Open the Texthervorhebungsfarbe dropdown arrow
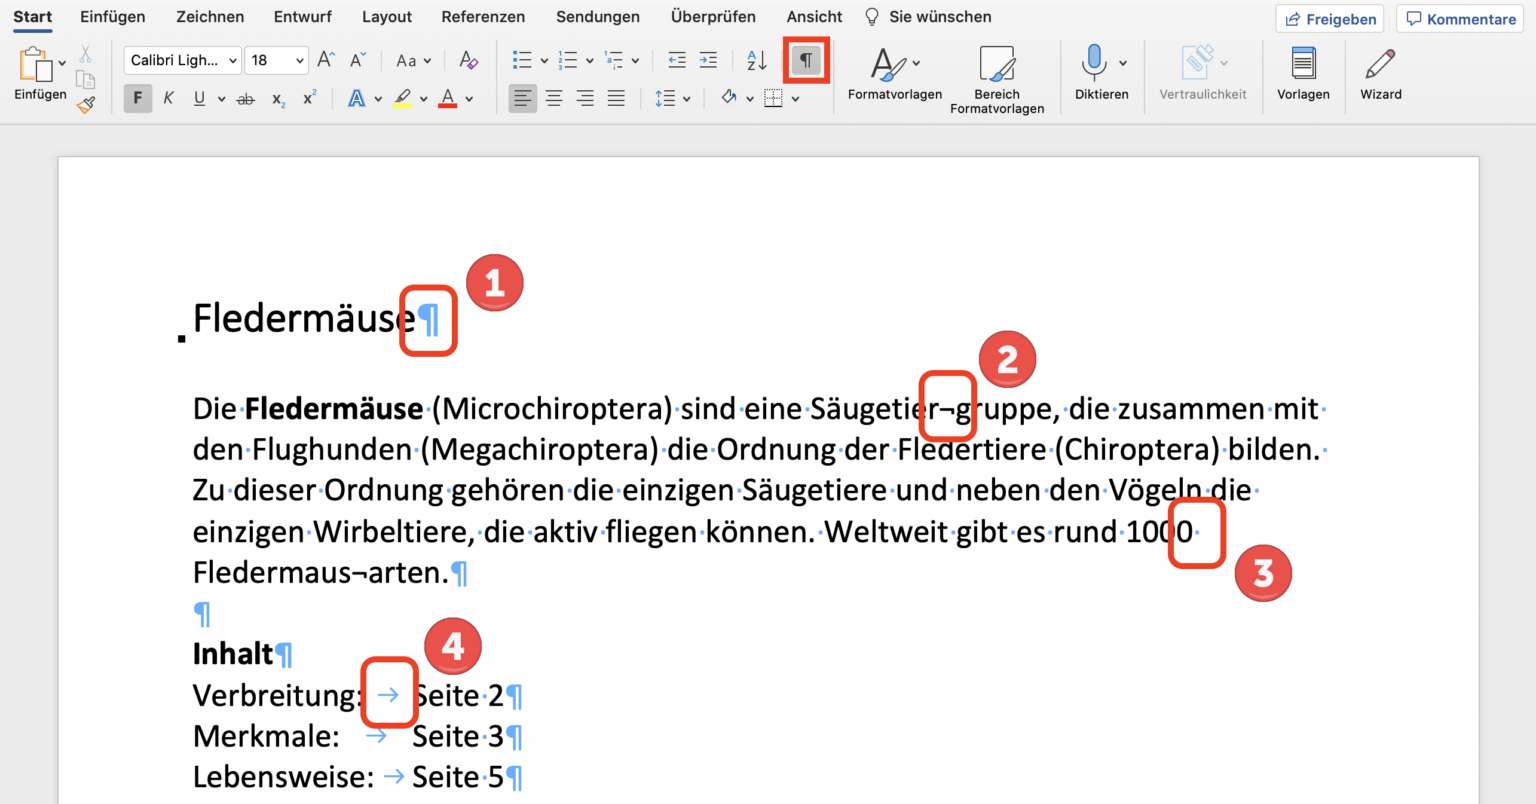 [423, 98]
